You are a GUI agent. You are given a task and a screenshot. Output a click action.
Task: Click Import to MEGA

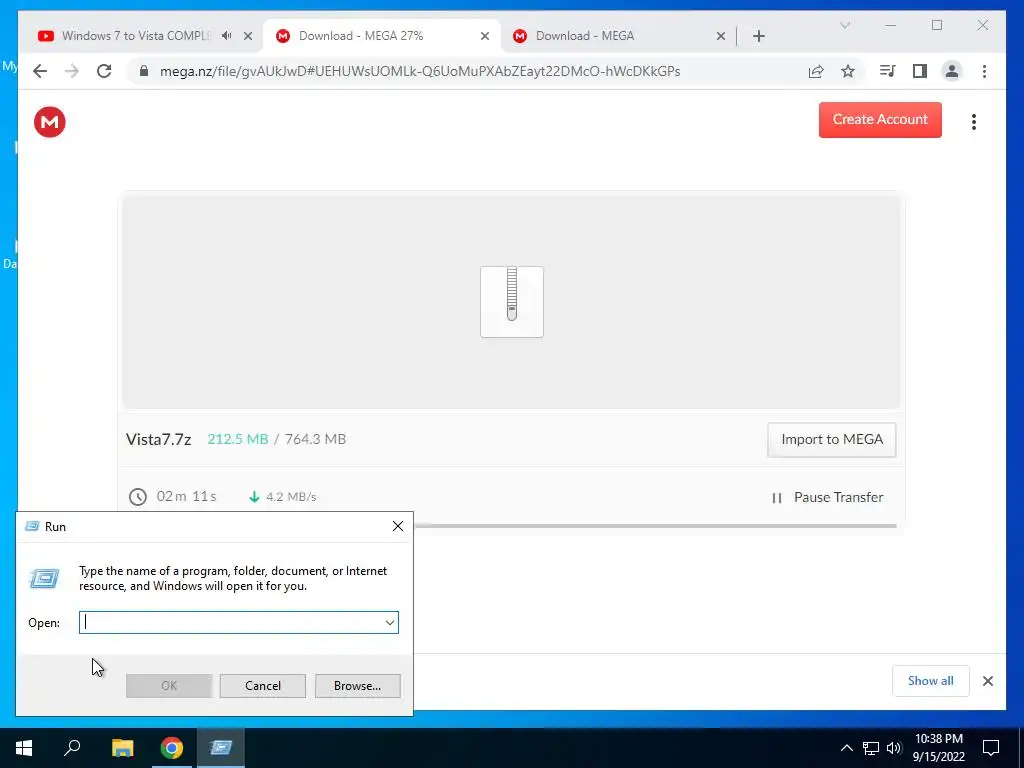pos(832,440)
